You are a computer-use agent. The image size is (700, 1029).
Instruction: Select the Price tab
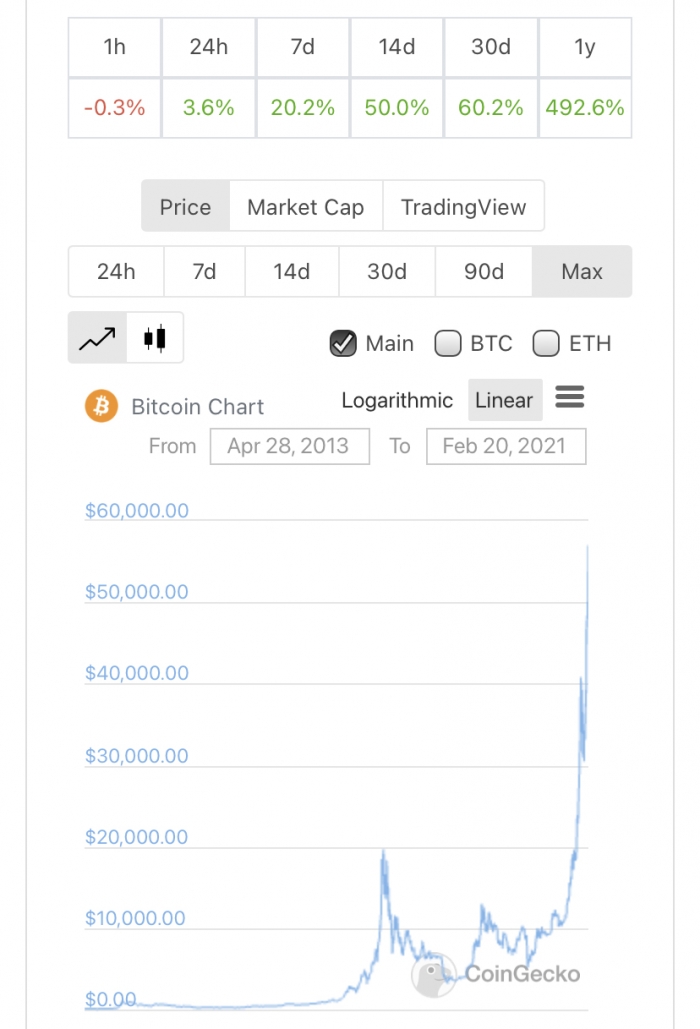pyautogui.click(x=186, y=206)
